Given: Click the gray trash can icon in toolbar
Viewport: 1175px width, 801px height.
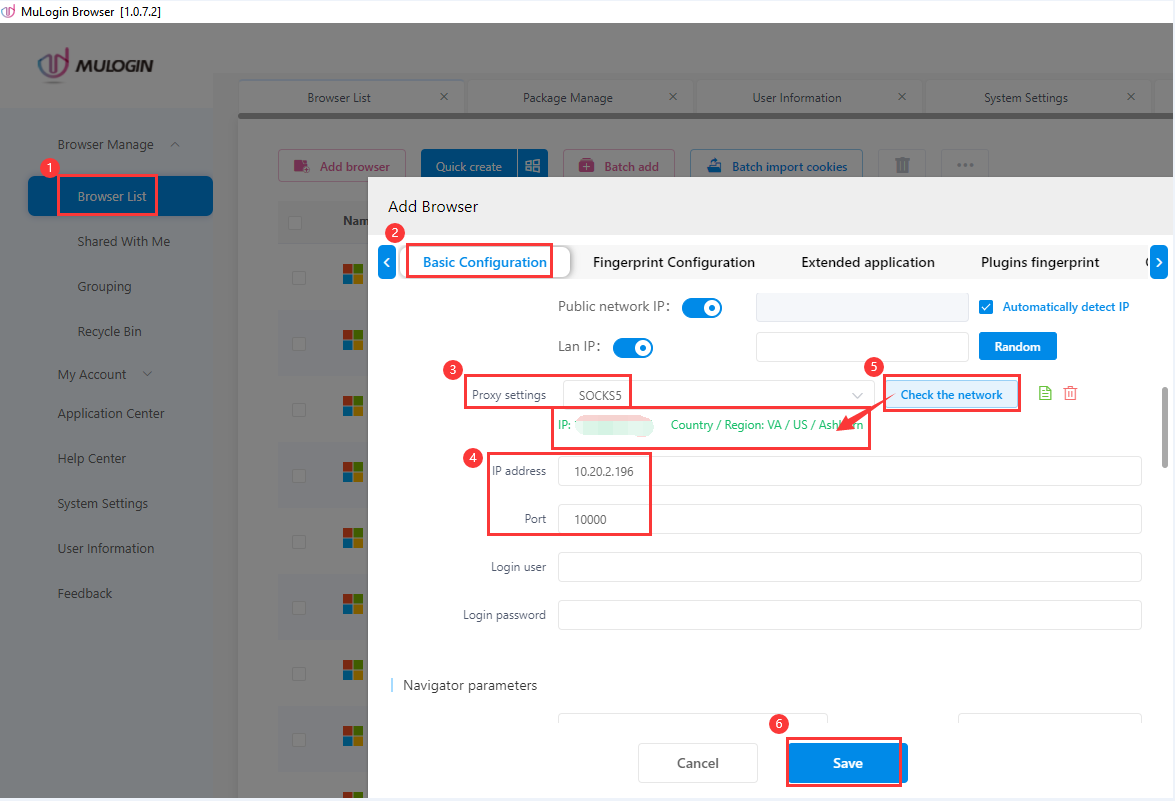Looking at the screenshot, I should point(902,166).
